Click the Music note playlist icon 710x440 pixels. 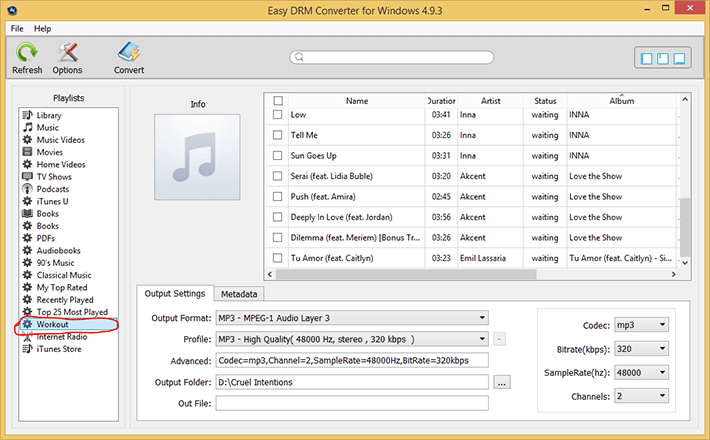click(x=28, y=127)
